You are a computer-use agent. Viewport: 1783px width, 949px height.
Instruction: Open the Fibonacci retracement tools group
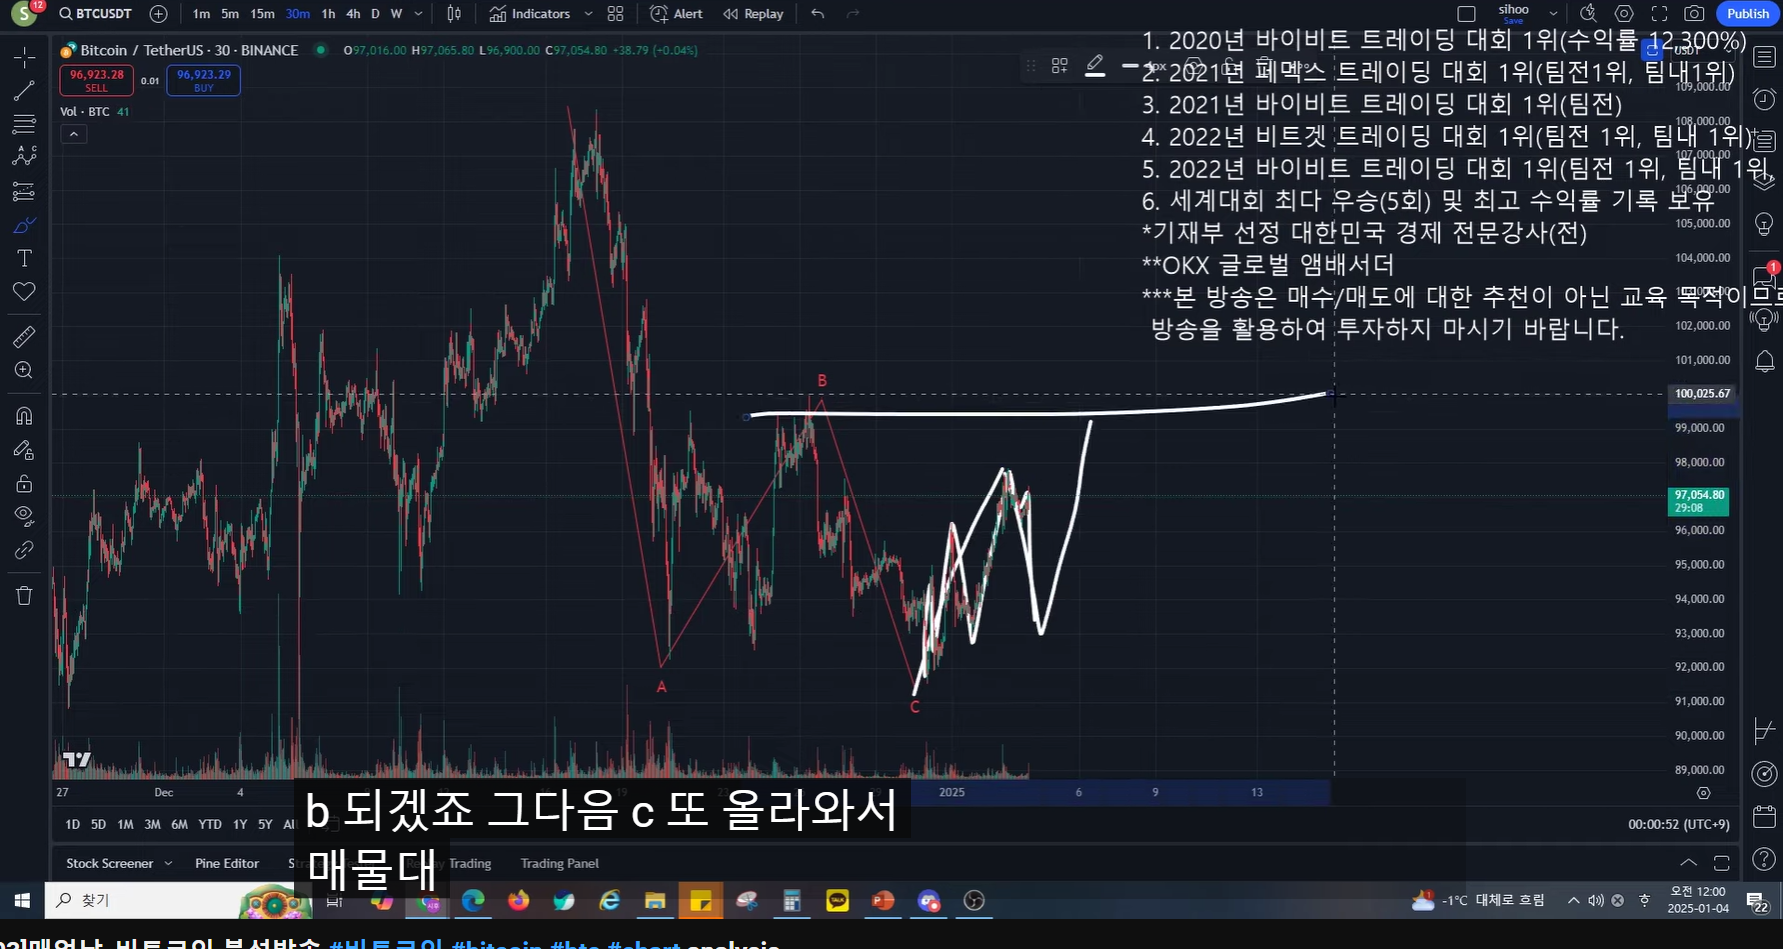click(x=24, y=124)
